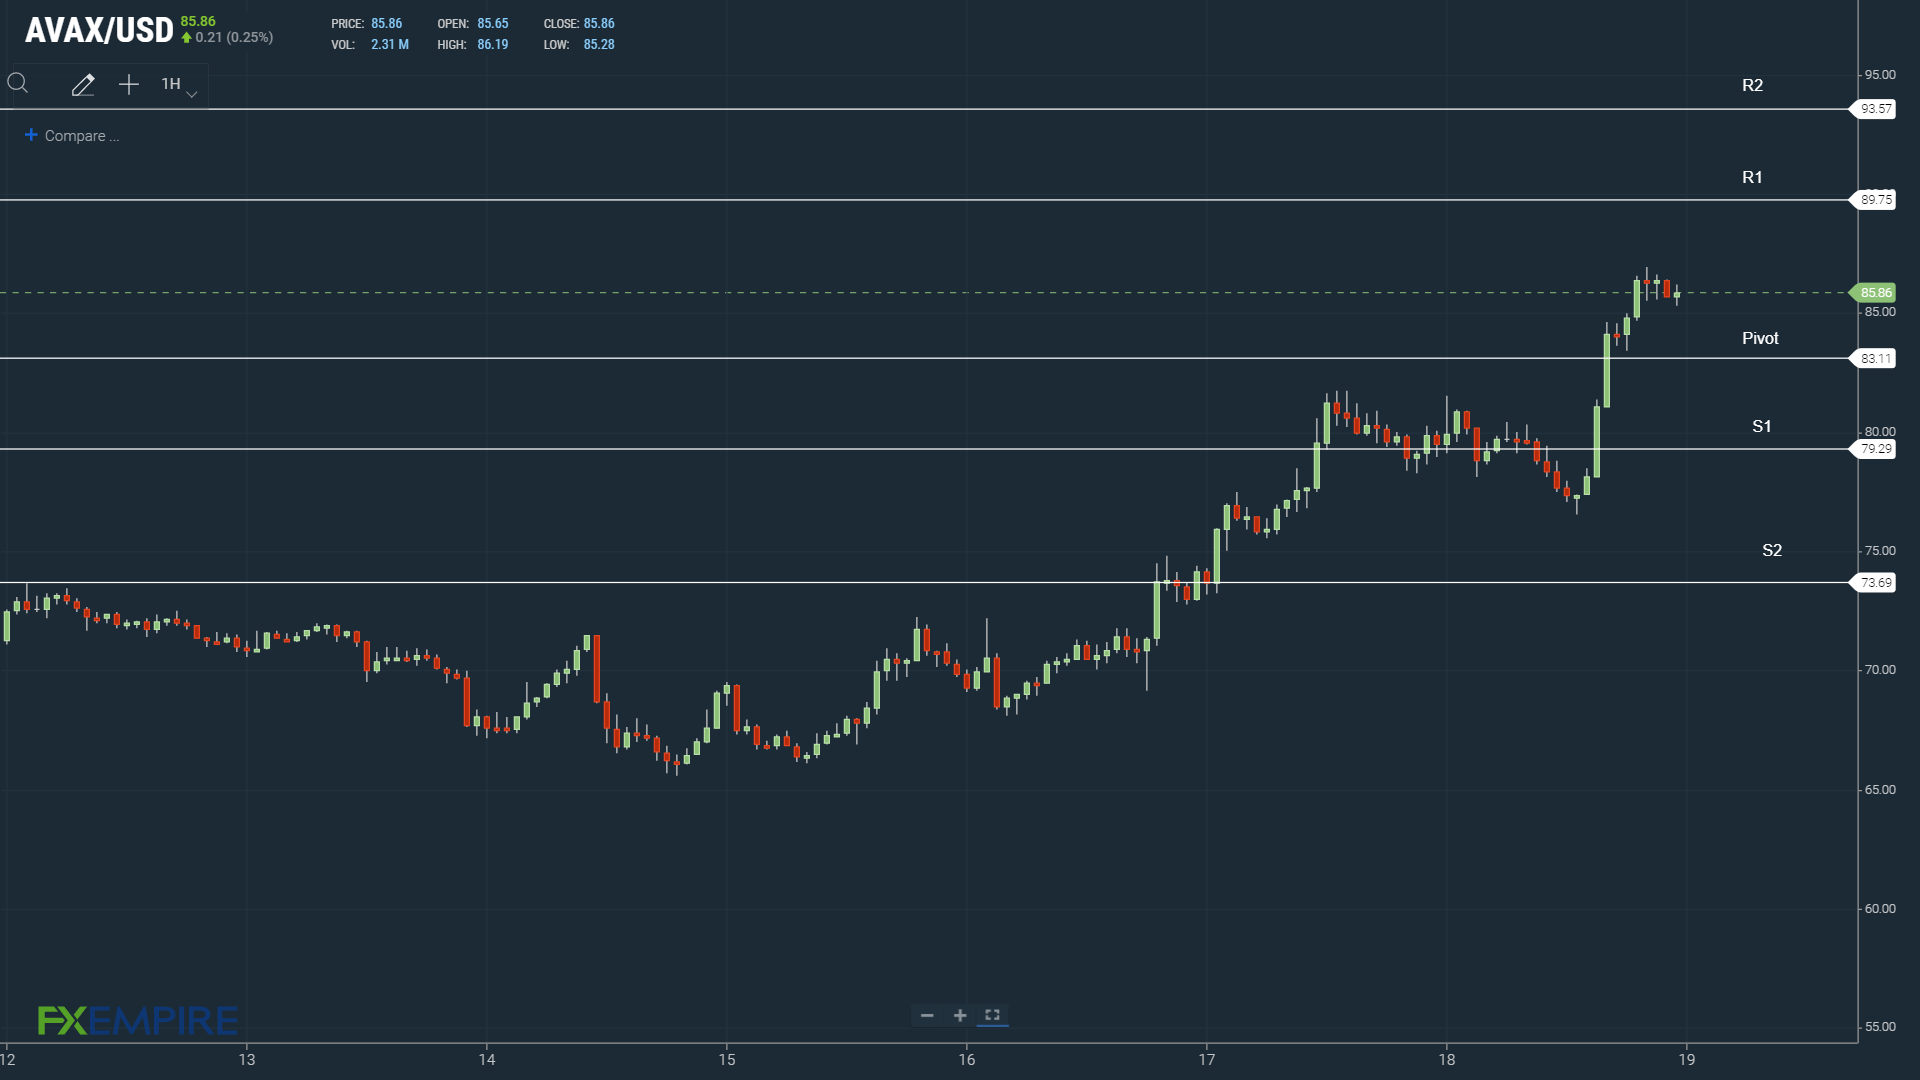The image size is (1920, 1080).
Task: Open the 1H timeframe dropdown
Action: click(179, 85)
